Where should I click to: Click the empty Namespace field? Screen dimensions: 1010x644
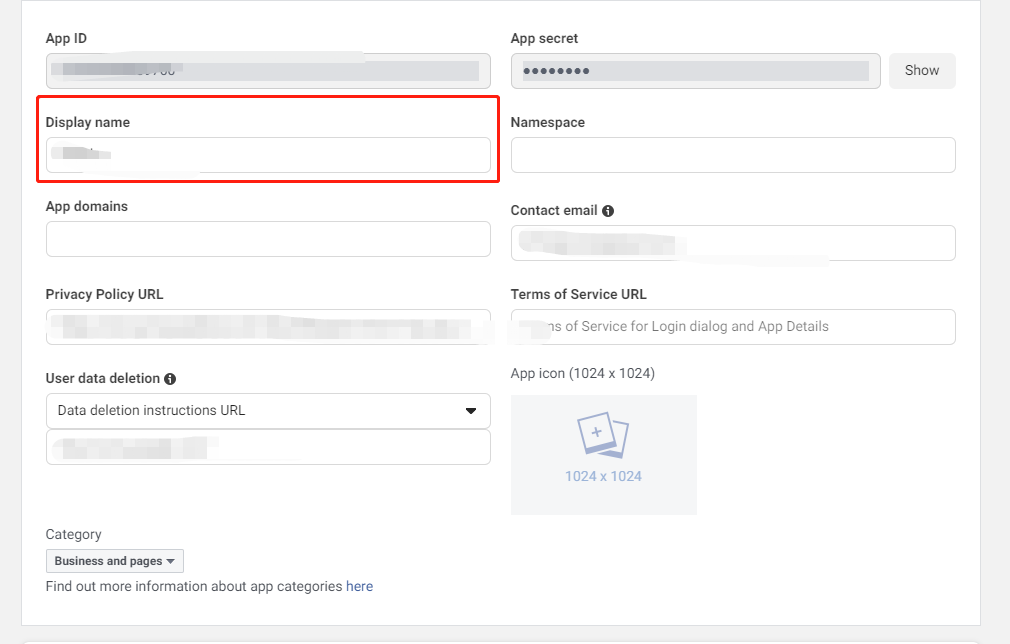[x=732, y=155]
